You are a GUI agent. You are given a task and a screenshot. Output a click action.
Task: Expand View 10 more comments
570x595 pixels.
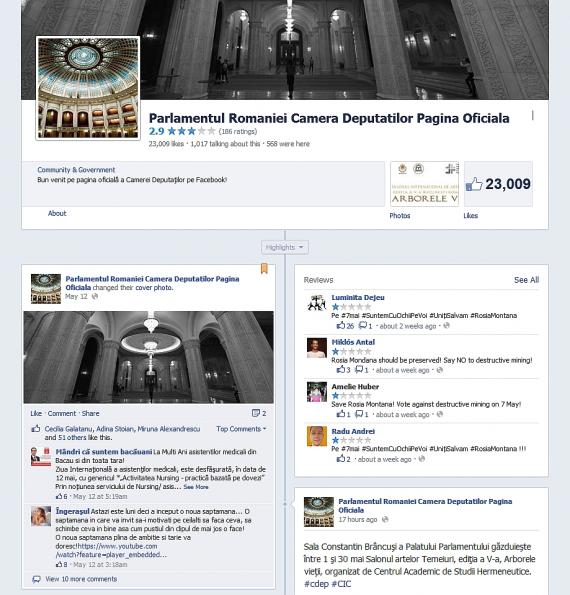click(x=81, y=579)
